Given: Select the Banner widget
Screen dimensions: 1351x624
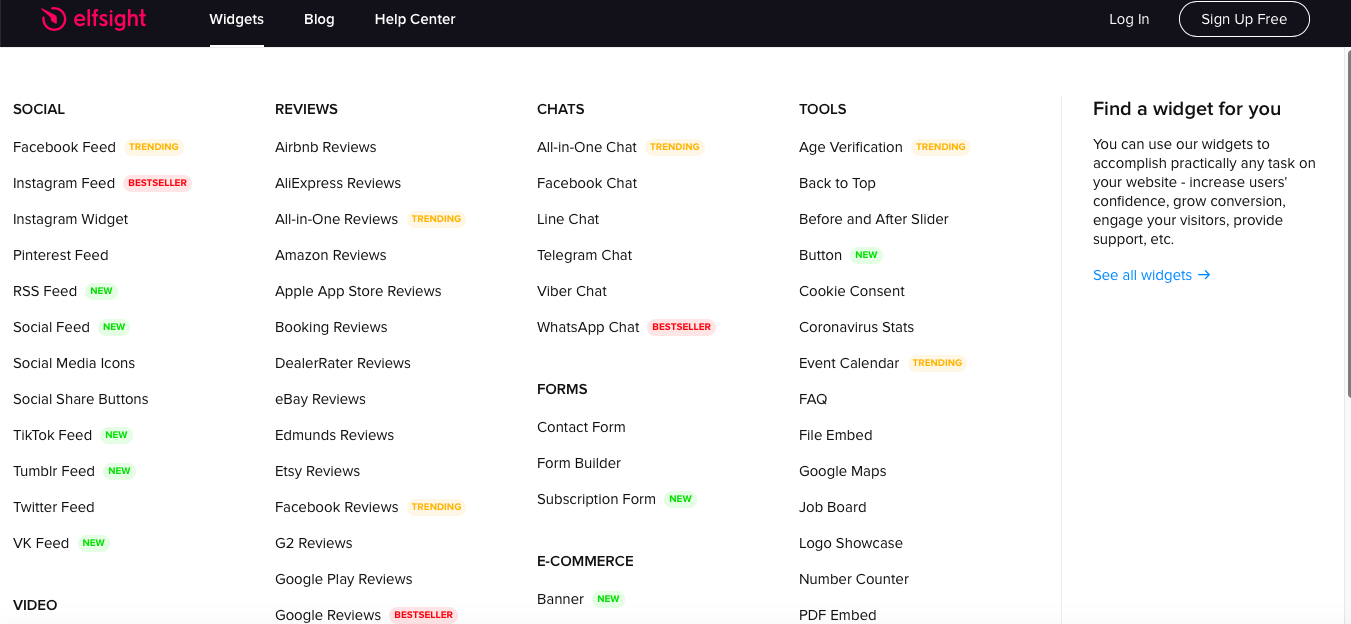Looking at the screenshot, I should click(x=560, y=599).
